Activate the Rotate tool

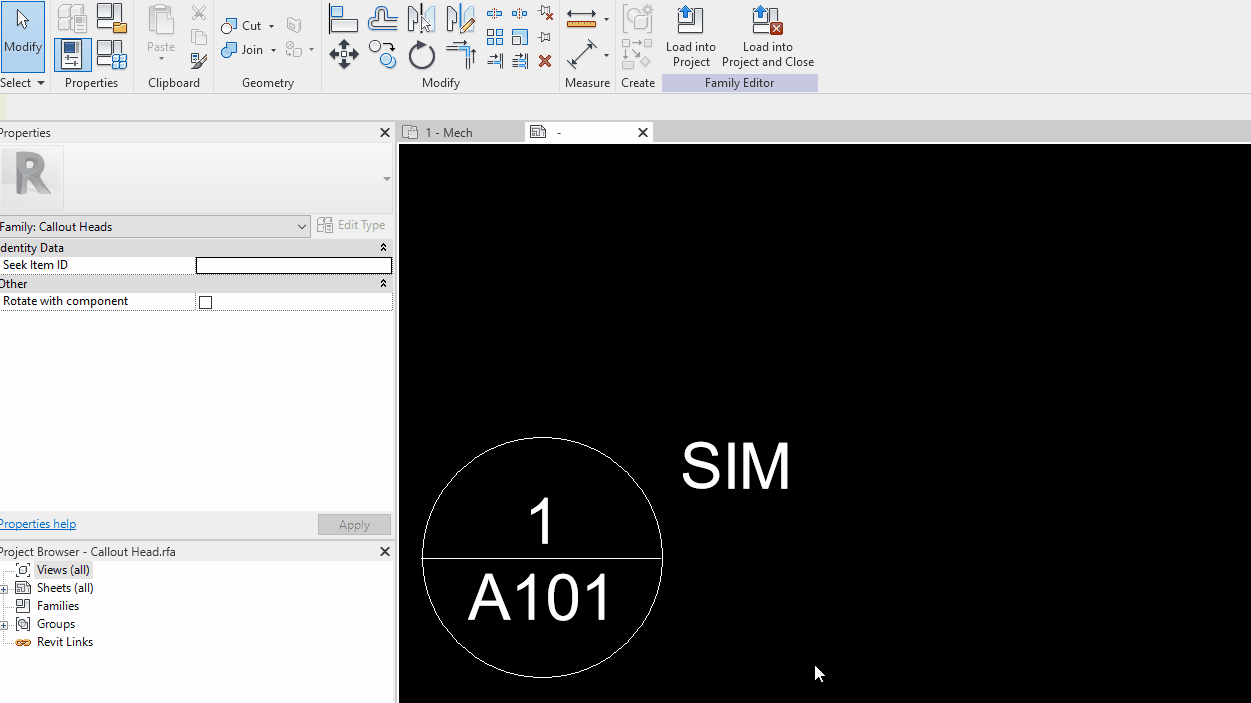click(422, 55)
